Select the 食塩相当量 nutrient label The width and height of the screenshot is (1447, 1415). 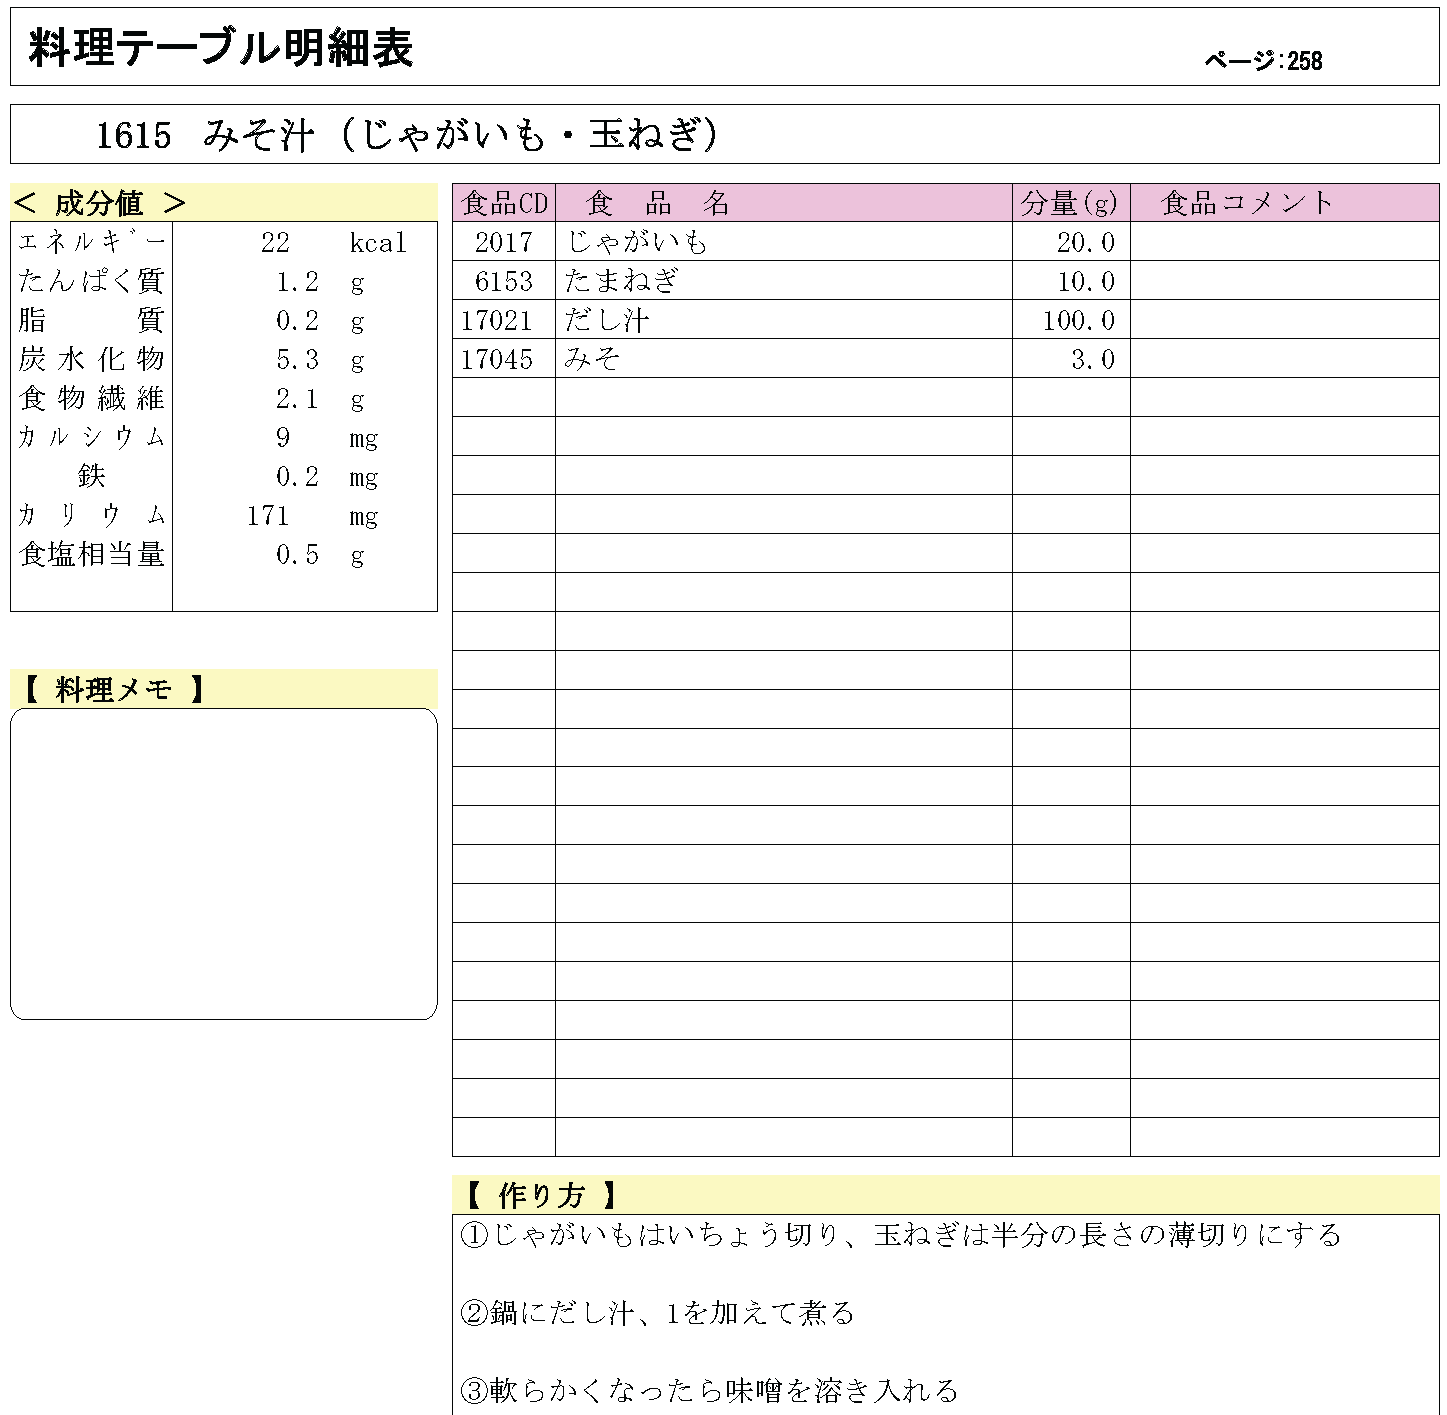92,554
